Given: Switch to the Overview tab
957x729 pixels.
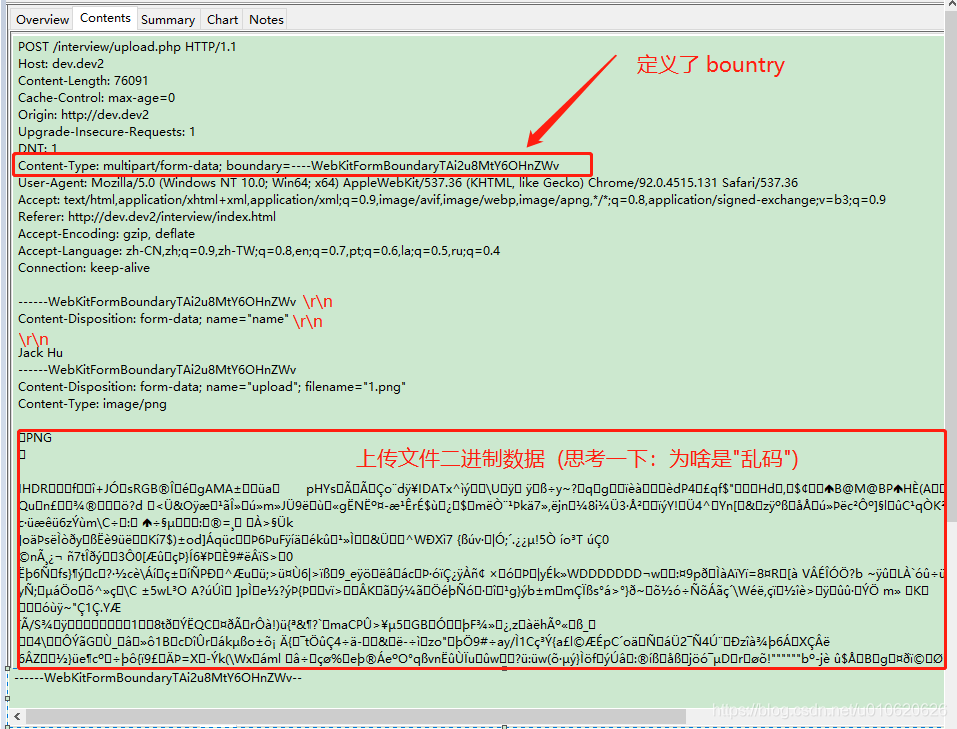Looking at the screenshot, I should click(x=42, y=20).
